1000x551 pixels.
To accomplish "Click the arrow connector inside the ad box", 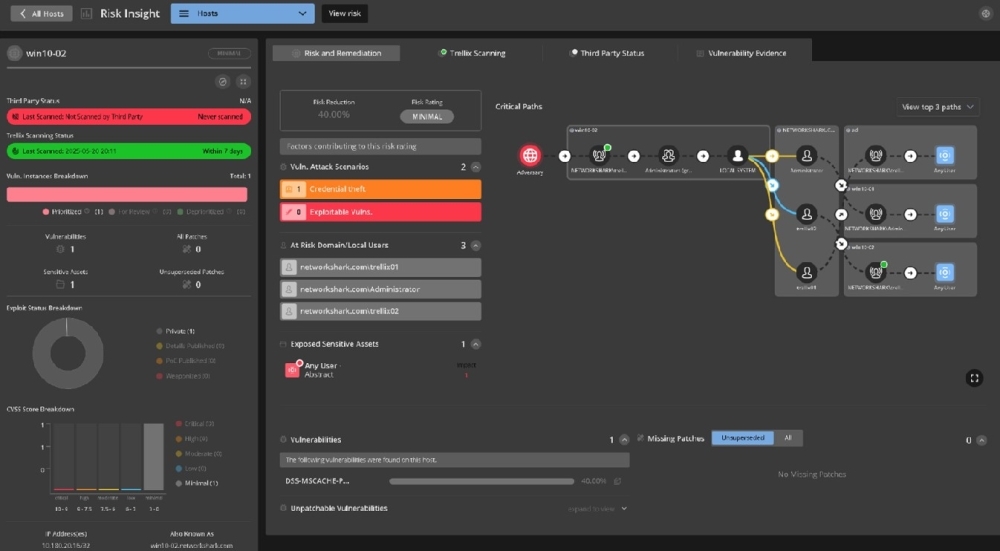I will pos(911,156).
